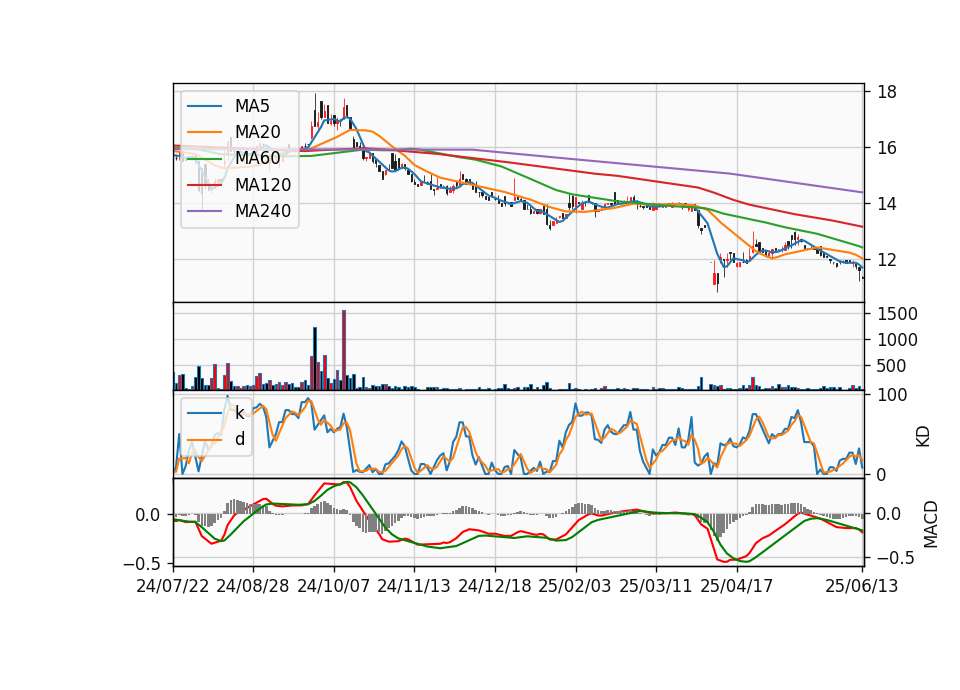This screenshot has height=690, width=960.
Task: Click the MA60 legend label
Action: (x=257, y=158)
